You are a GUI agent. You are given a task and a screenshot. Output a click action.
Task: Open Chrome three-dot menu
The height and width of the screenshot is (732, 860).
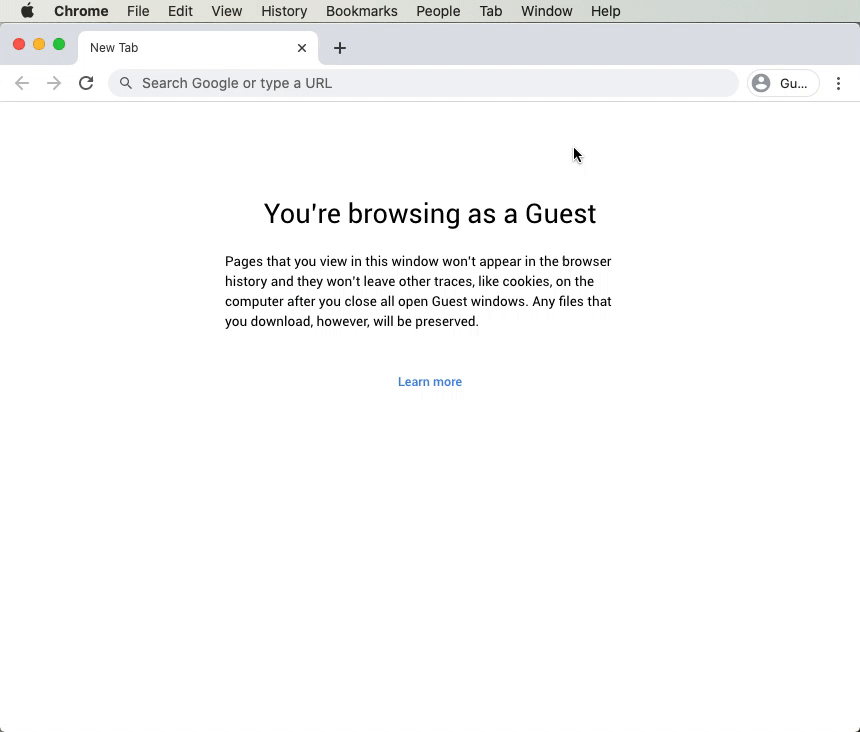point(838,83)
